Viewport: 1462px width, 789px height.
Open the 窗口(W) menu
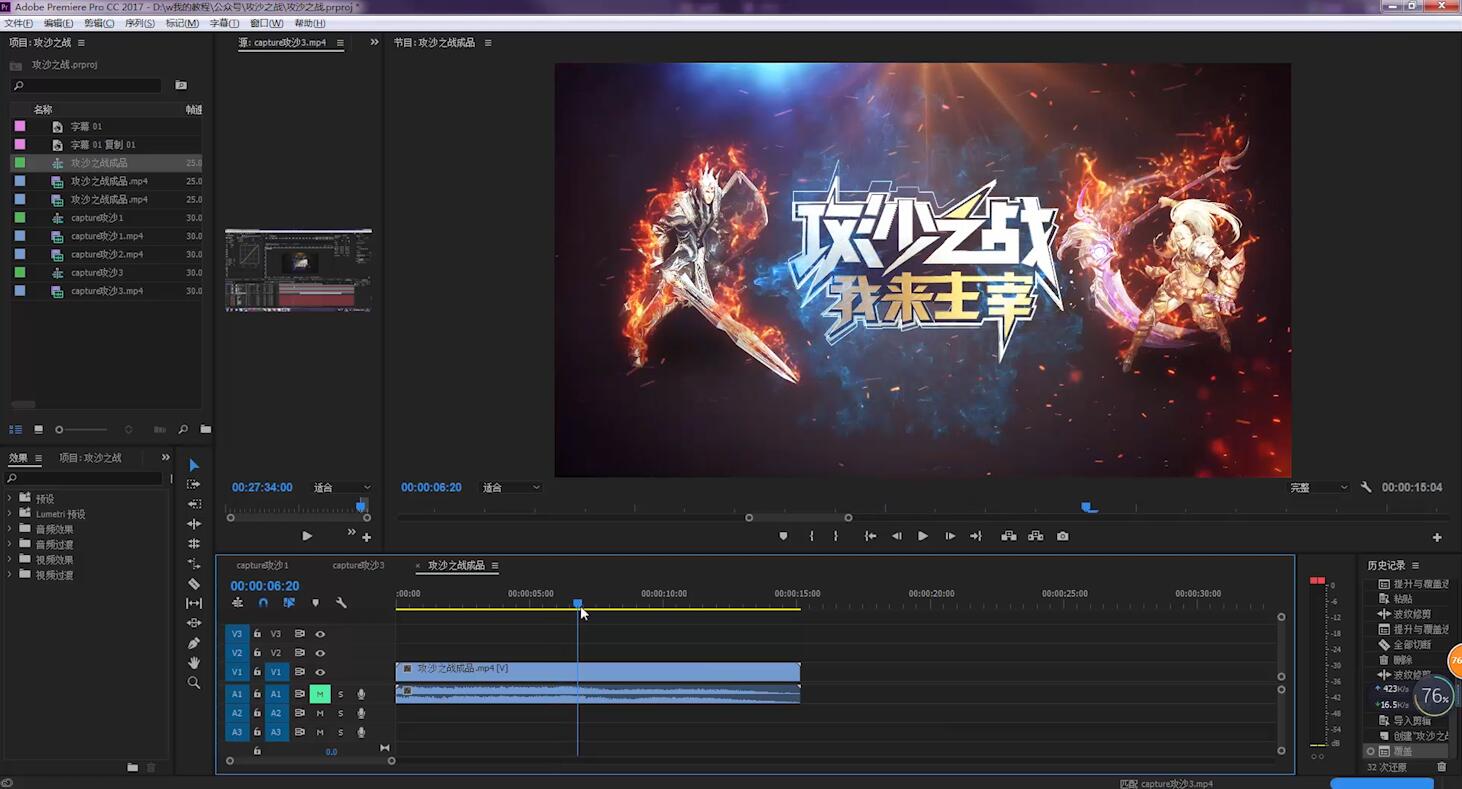coord(267,23)
